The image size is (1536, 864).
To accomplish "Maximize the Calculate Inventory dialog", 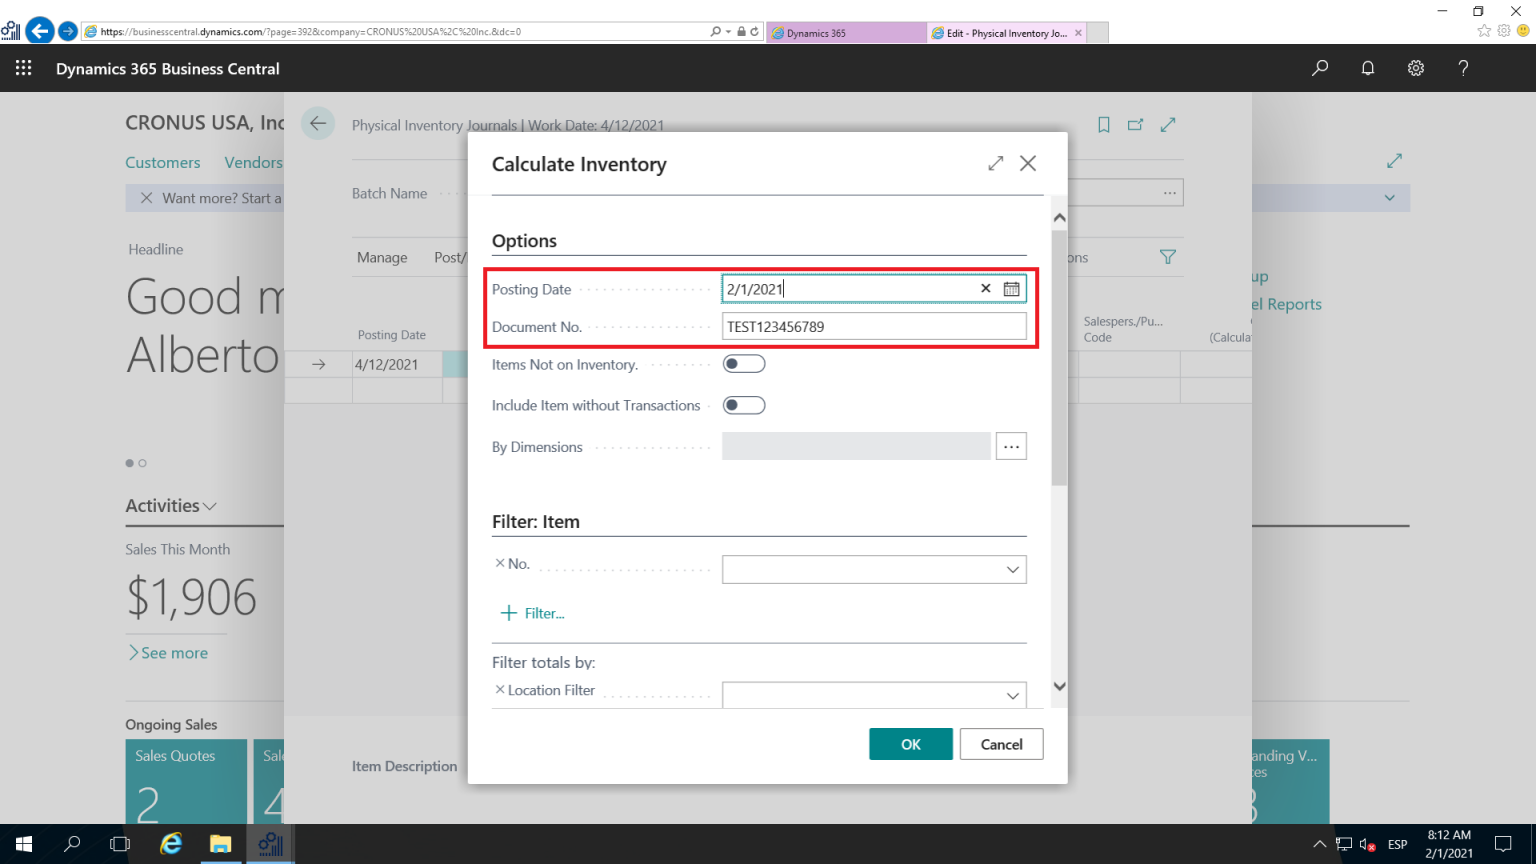I will [995, 163].
